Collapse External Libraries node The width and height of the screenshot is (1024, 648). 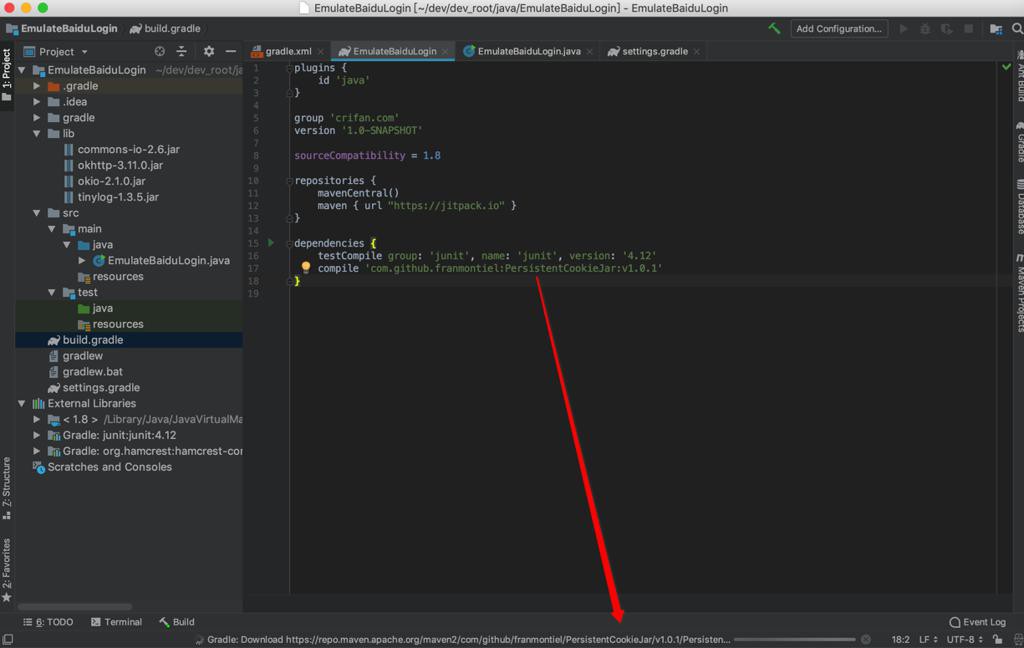(x=22, y=403)
